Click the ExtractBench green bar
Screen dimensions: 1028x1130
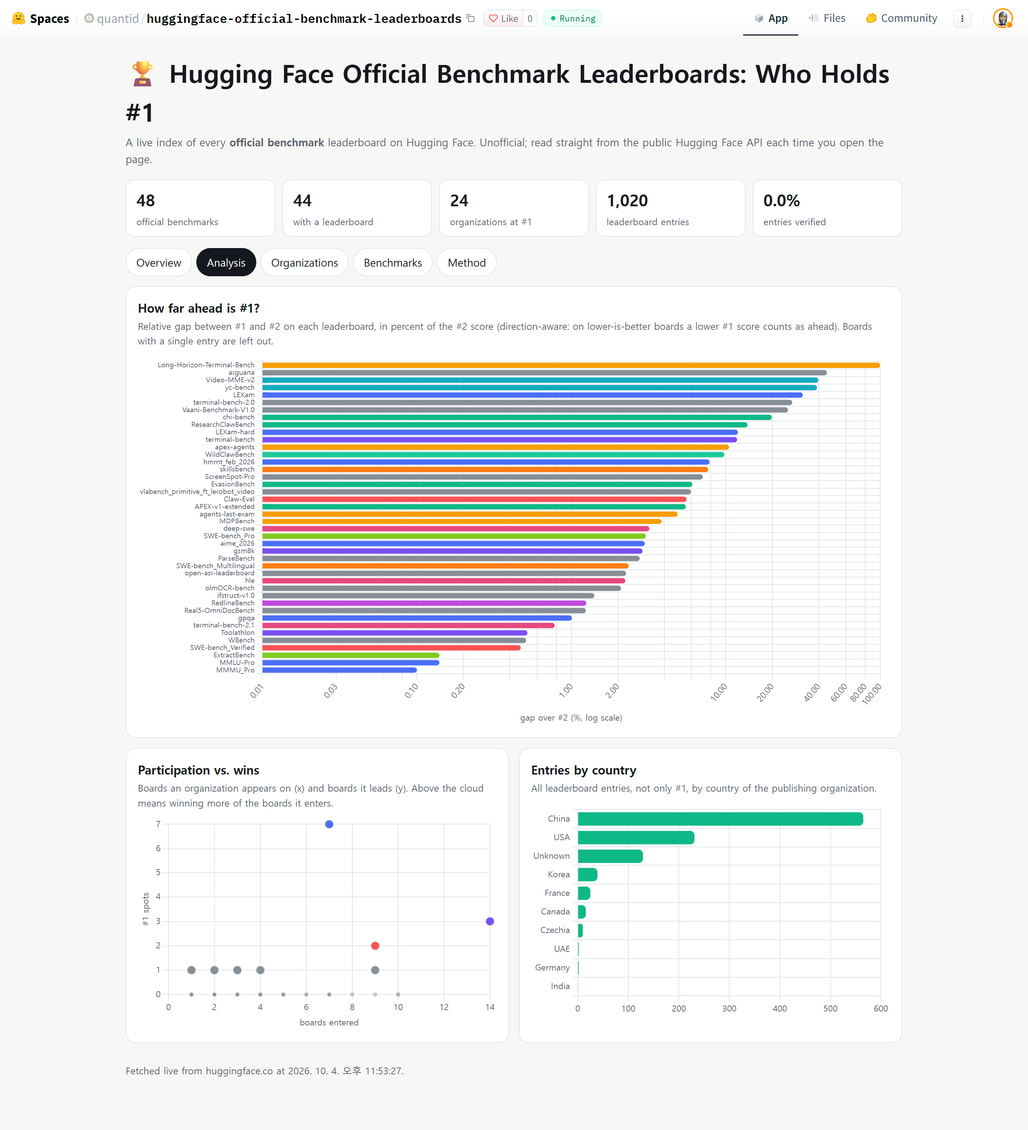[351, 655]
